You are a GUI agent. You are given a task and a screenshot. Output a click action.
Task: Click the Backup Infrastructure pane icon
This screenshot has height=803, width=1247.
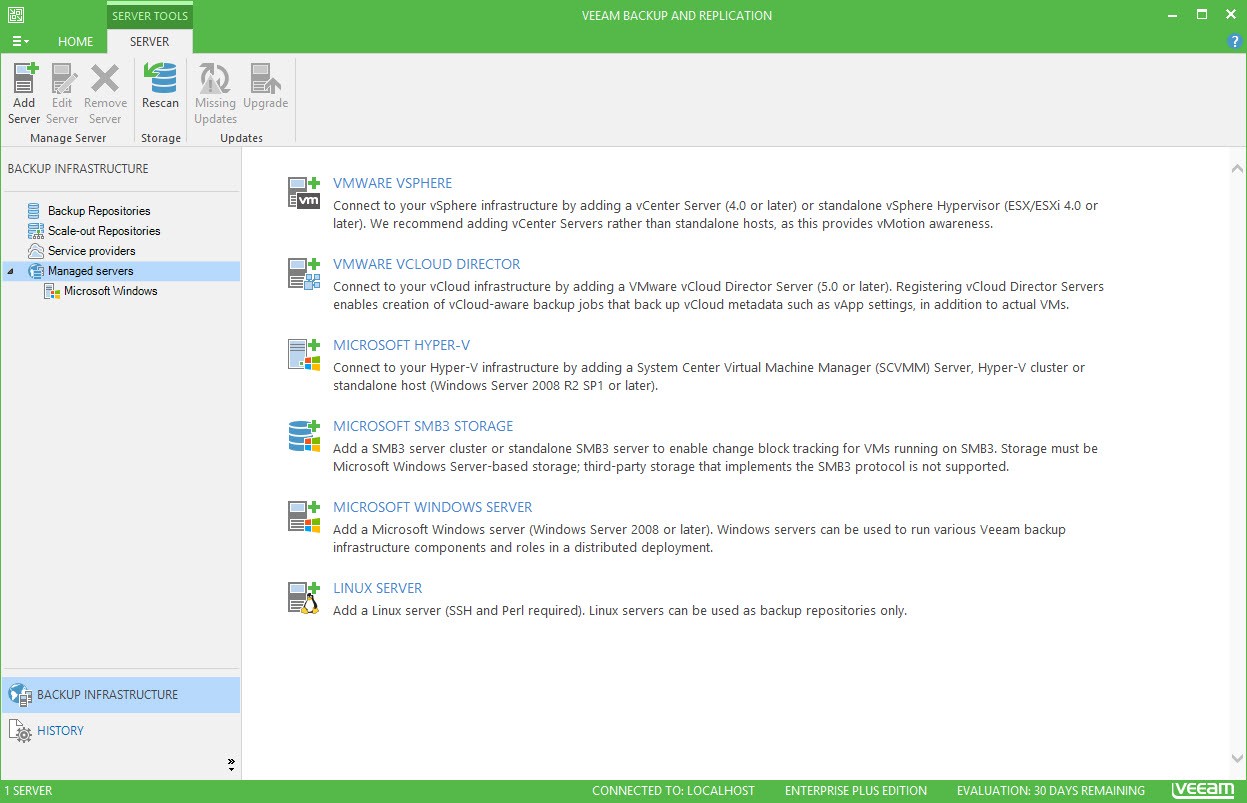20,695
